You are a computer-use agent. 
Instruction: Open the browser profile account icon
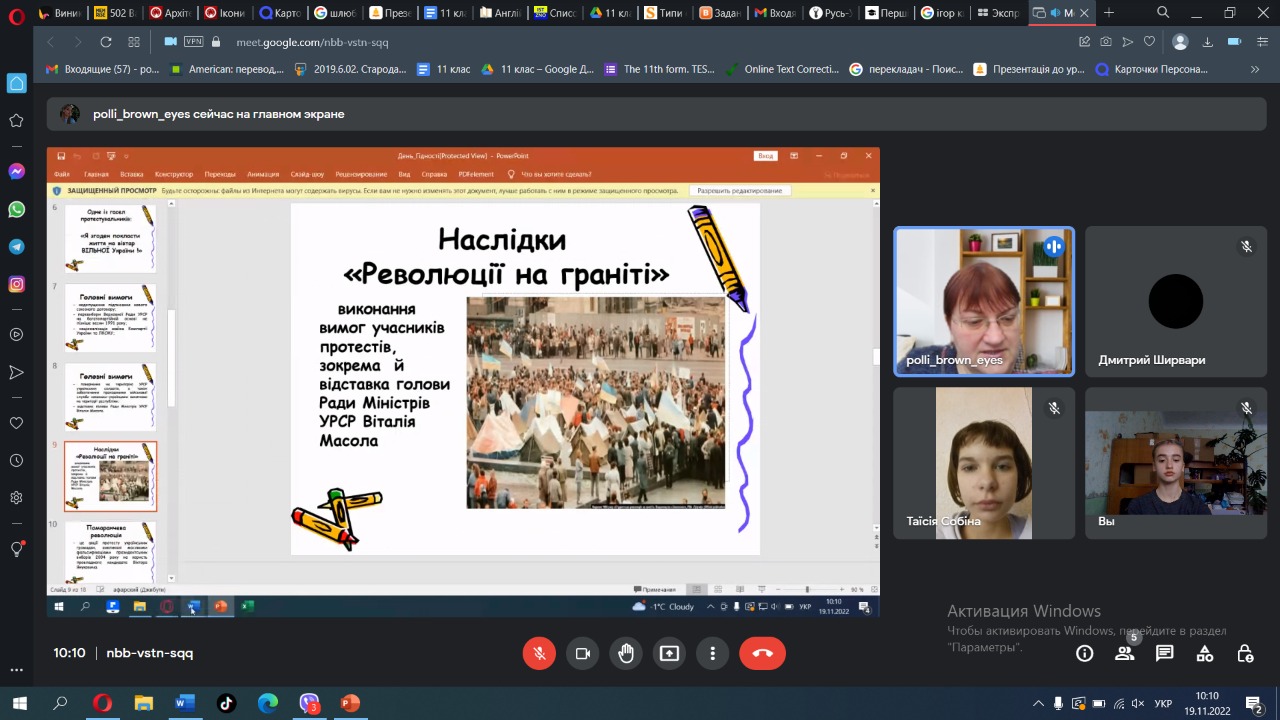click(1180, 42)
